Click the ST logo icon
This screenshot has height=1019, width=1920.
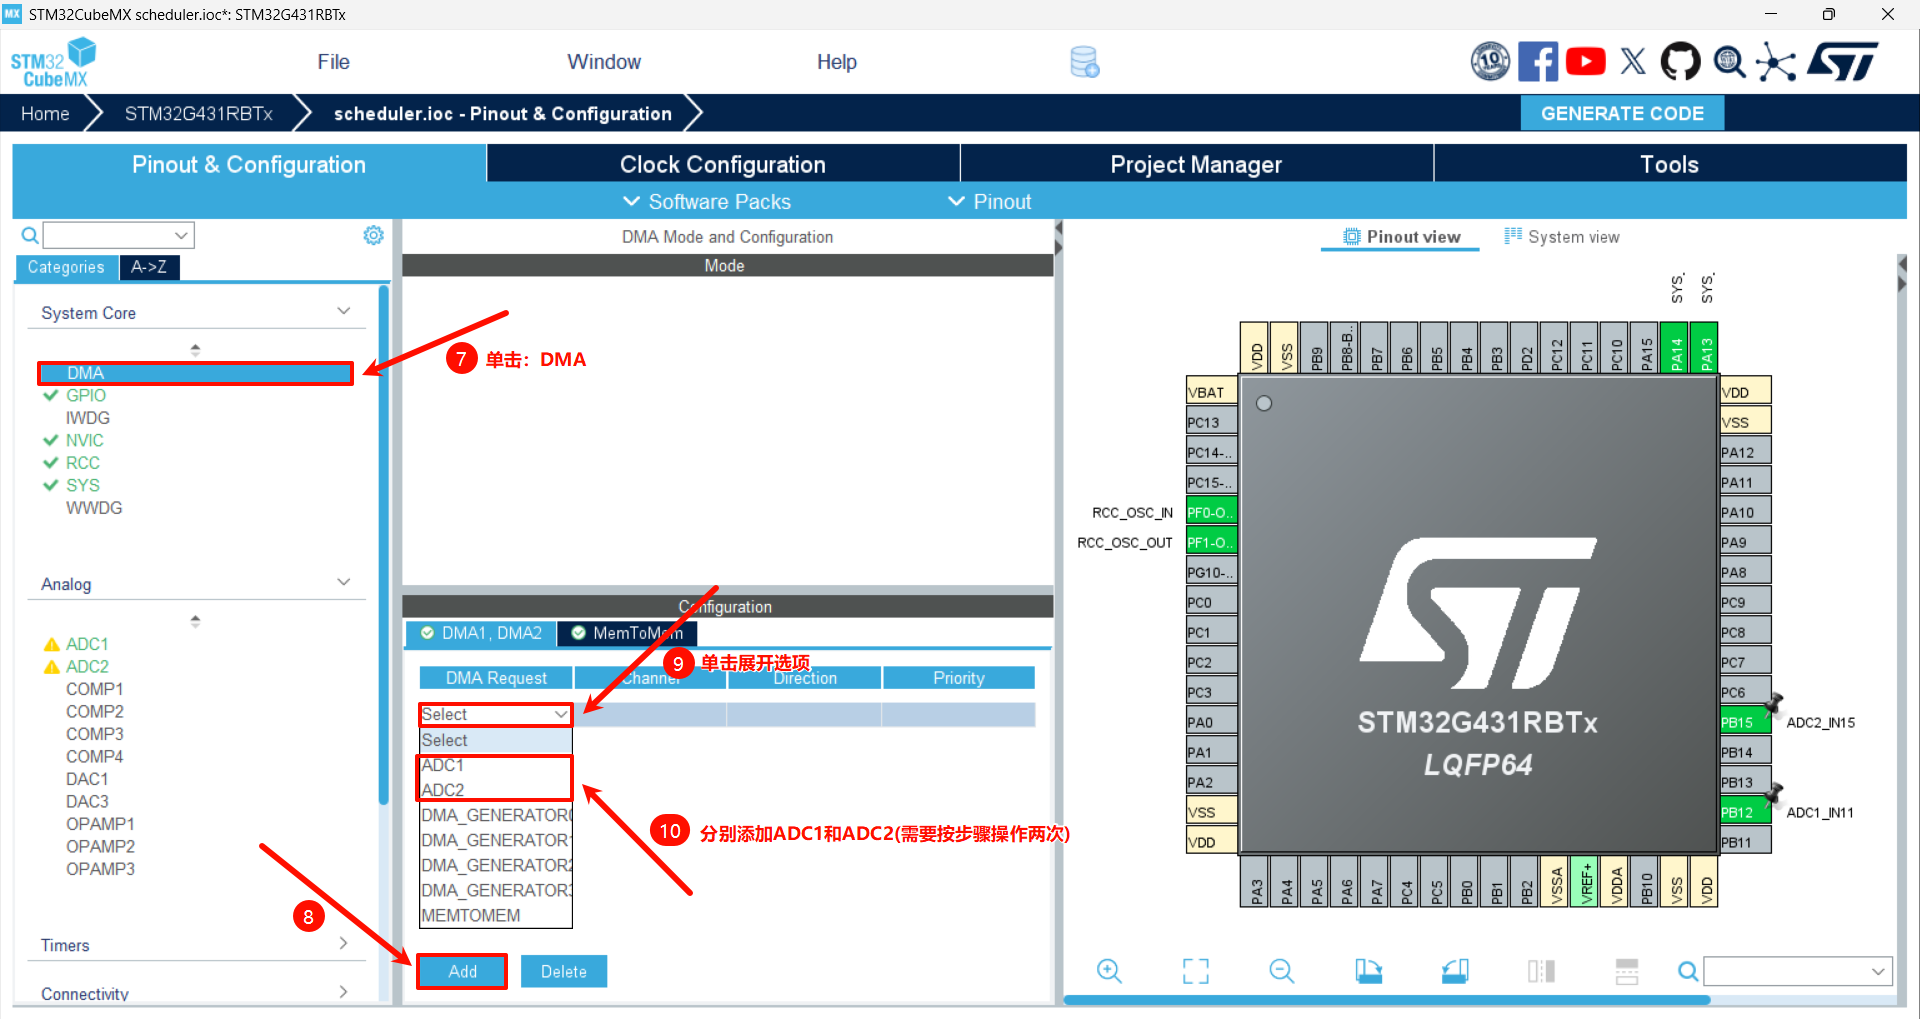1842,62
